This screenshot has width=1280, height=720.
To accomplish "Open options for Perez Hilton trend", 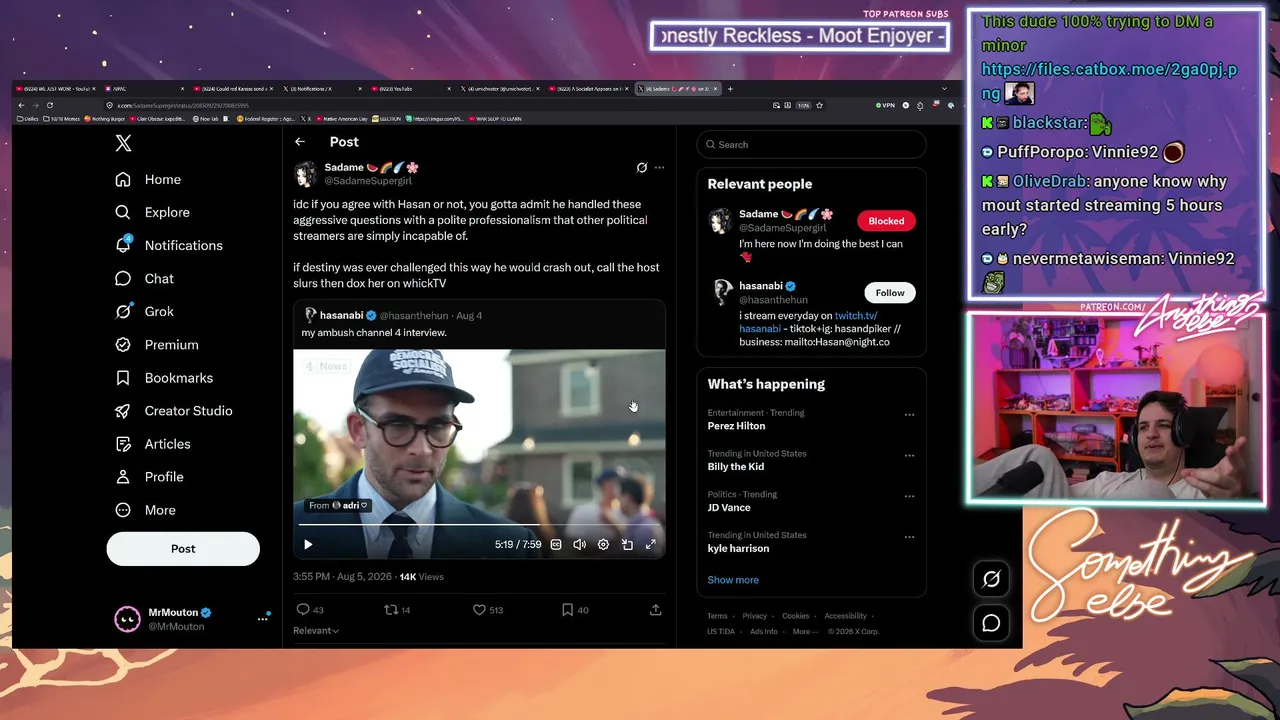I will 909,414.
